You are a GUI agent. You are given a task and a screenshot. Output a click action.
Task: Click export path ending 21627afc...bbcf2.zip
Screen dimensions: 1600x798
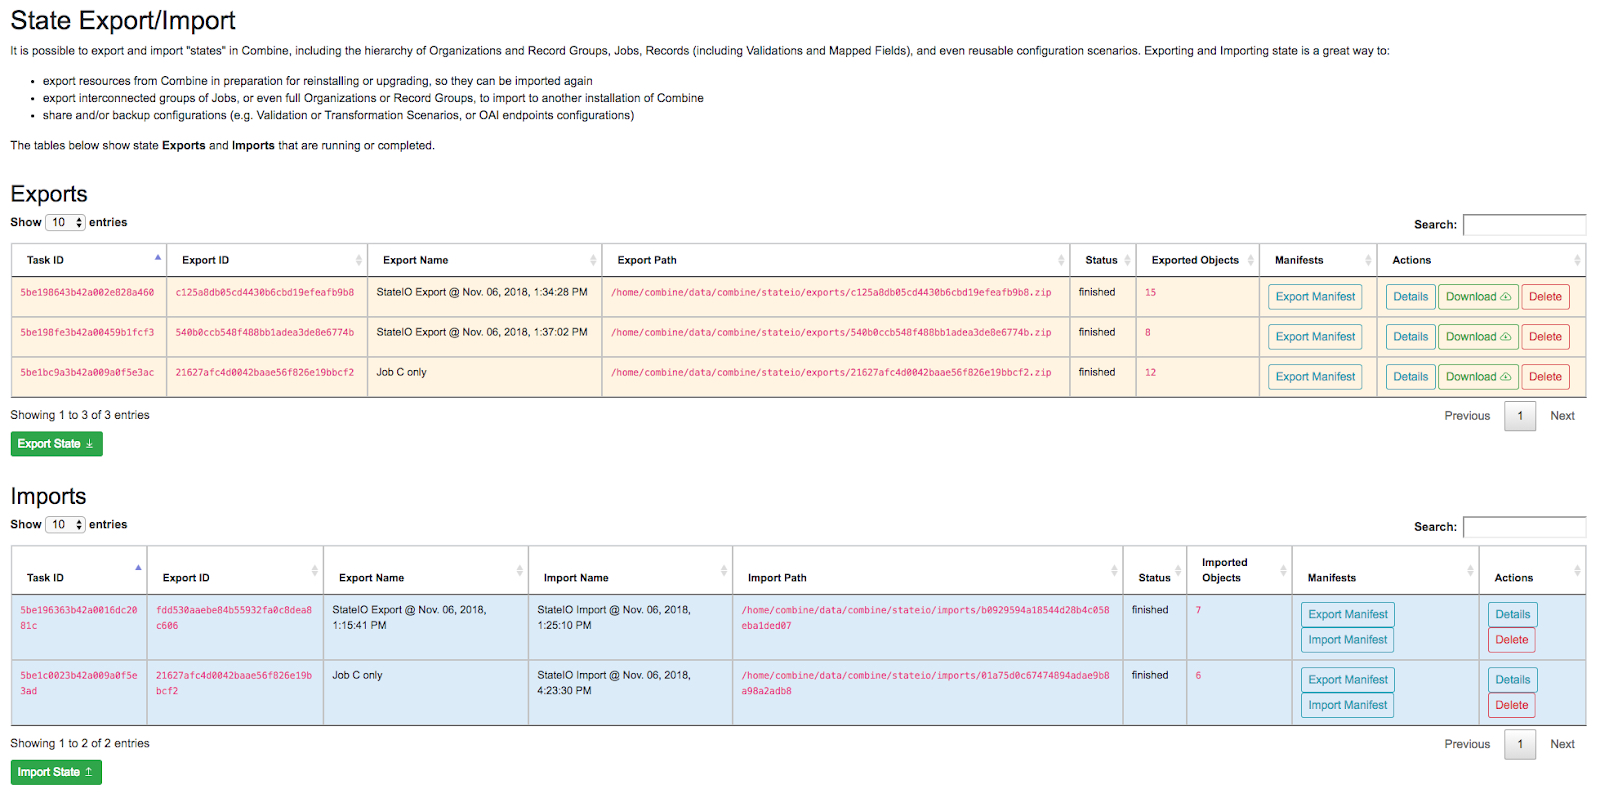pyautogui.click(x=831, y=373)
